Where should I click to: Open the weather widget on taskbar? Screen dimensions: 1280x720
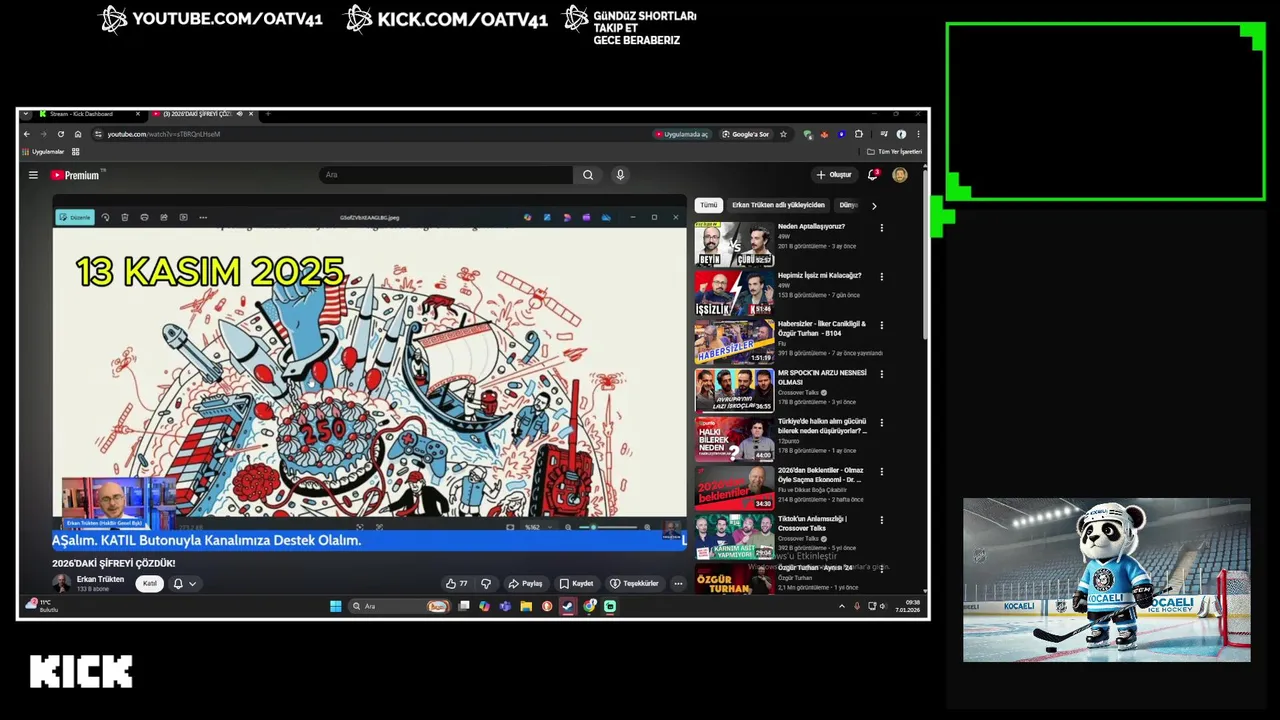42,606
